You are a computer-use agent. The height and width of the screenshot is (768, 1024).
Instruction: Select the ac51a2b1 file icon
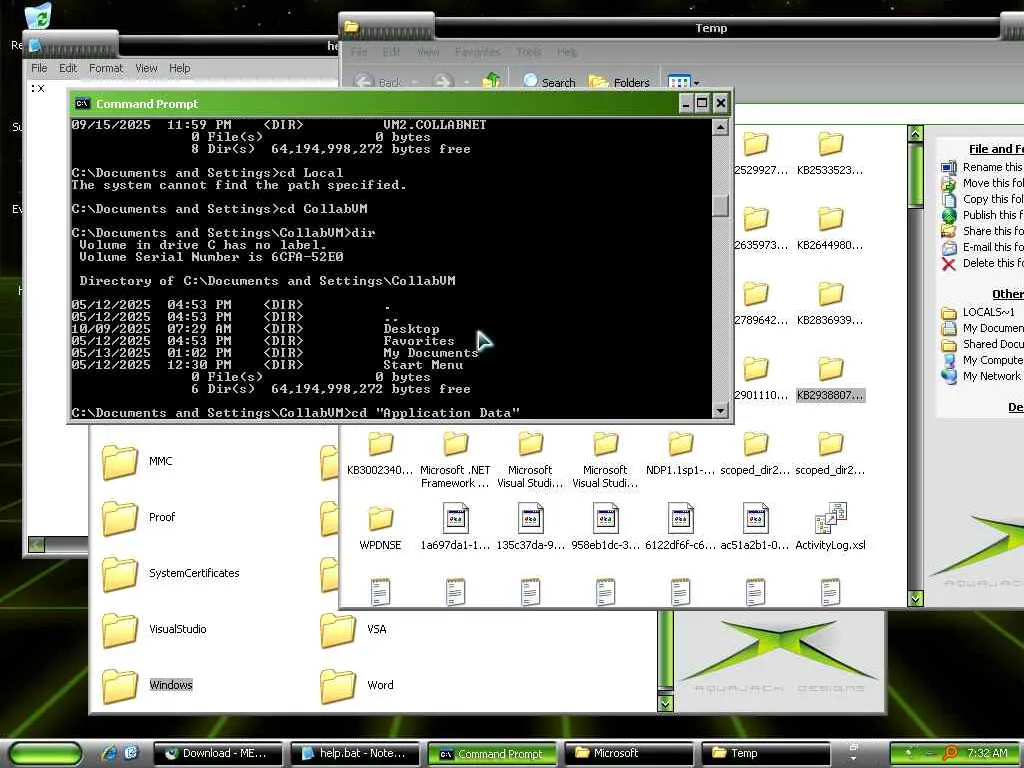[x=756, y=518]
